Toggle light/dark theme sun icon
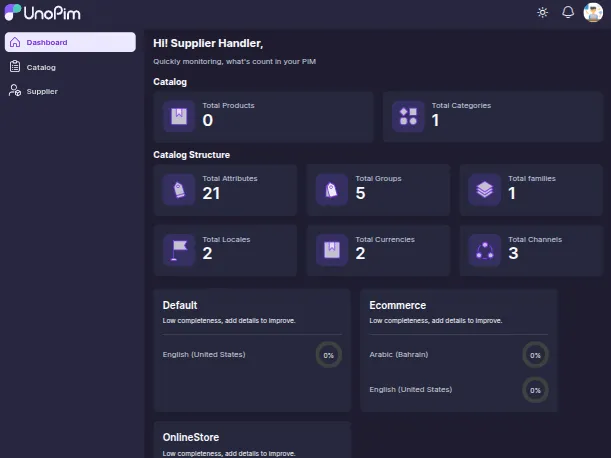Screen dimensions: 611x458 tap(542, 12)
